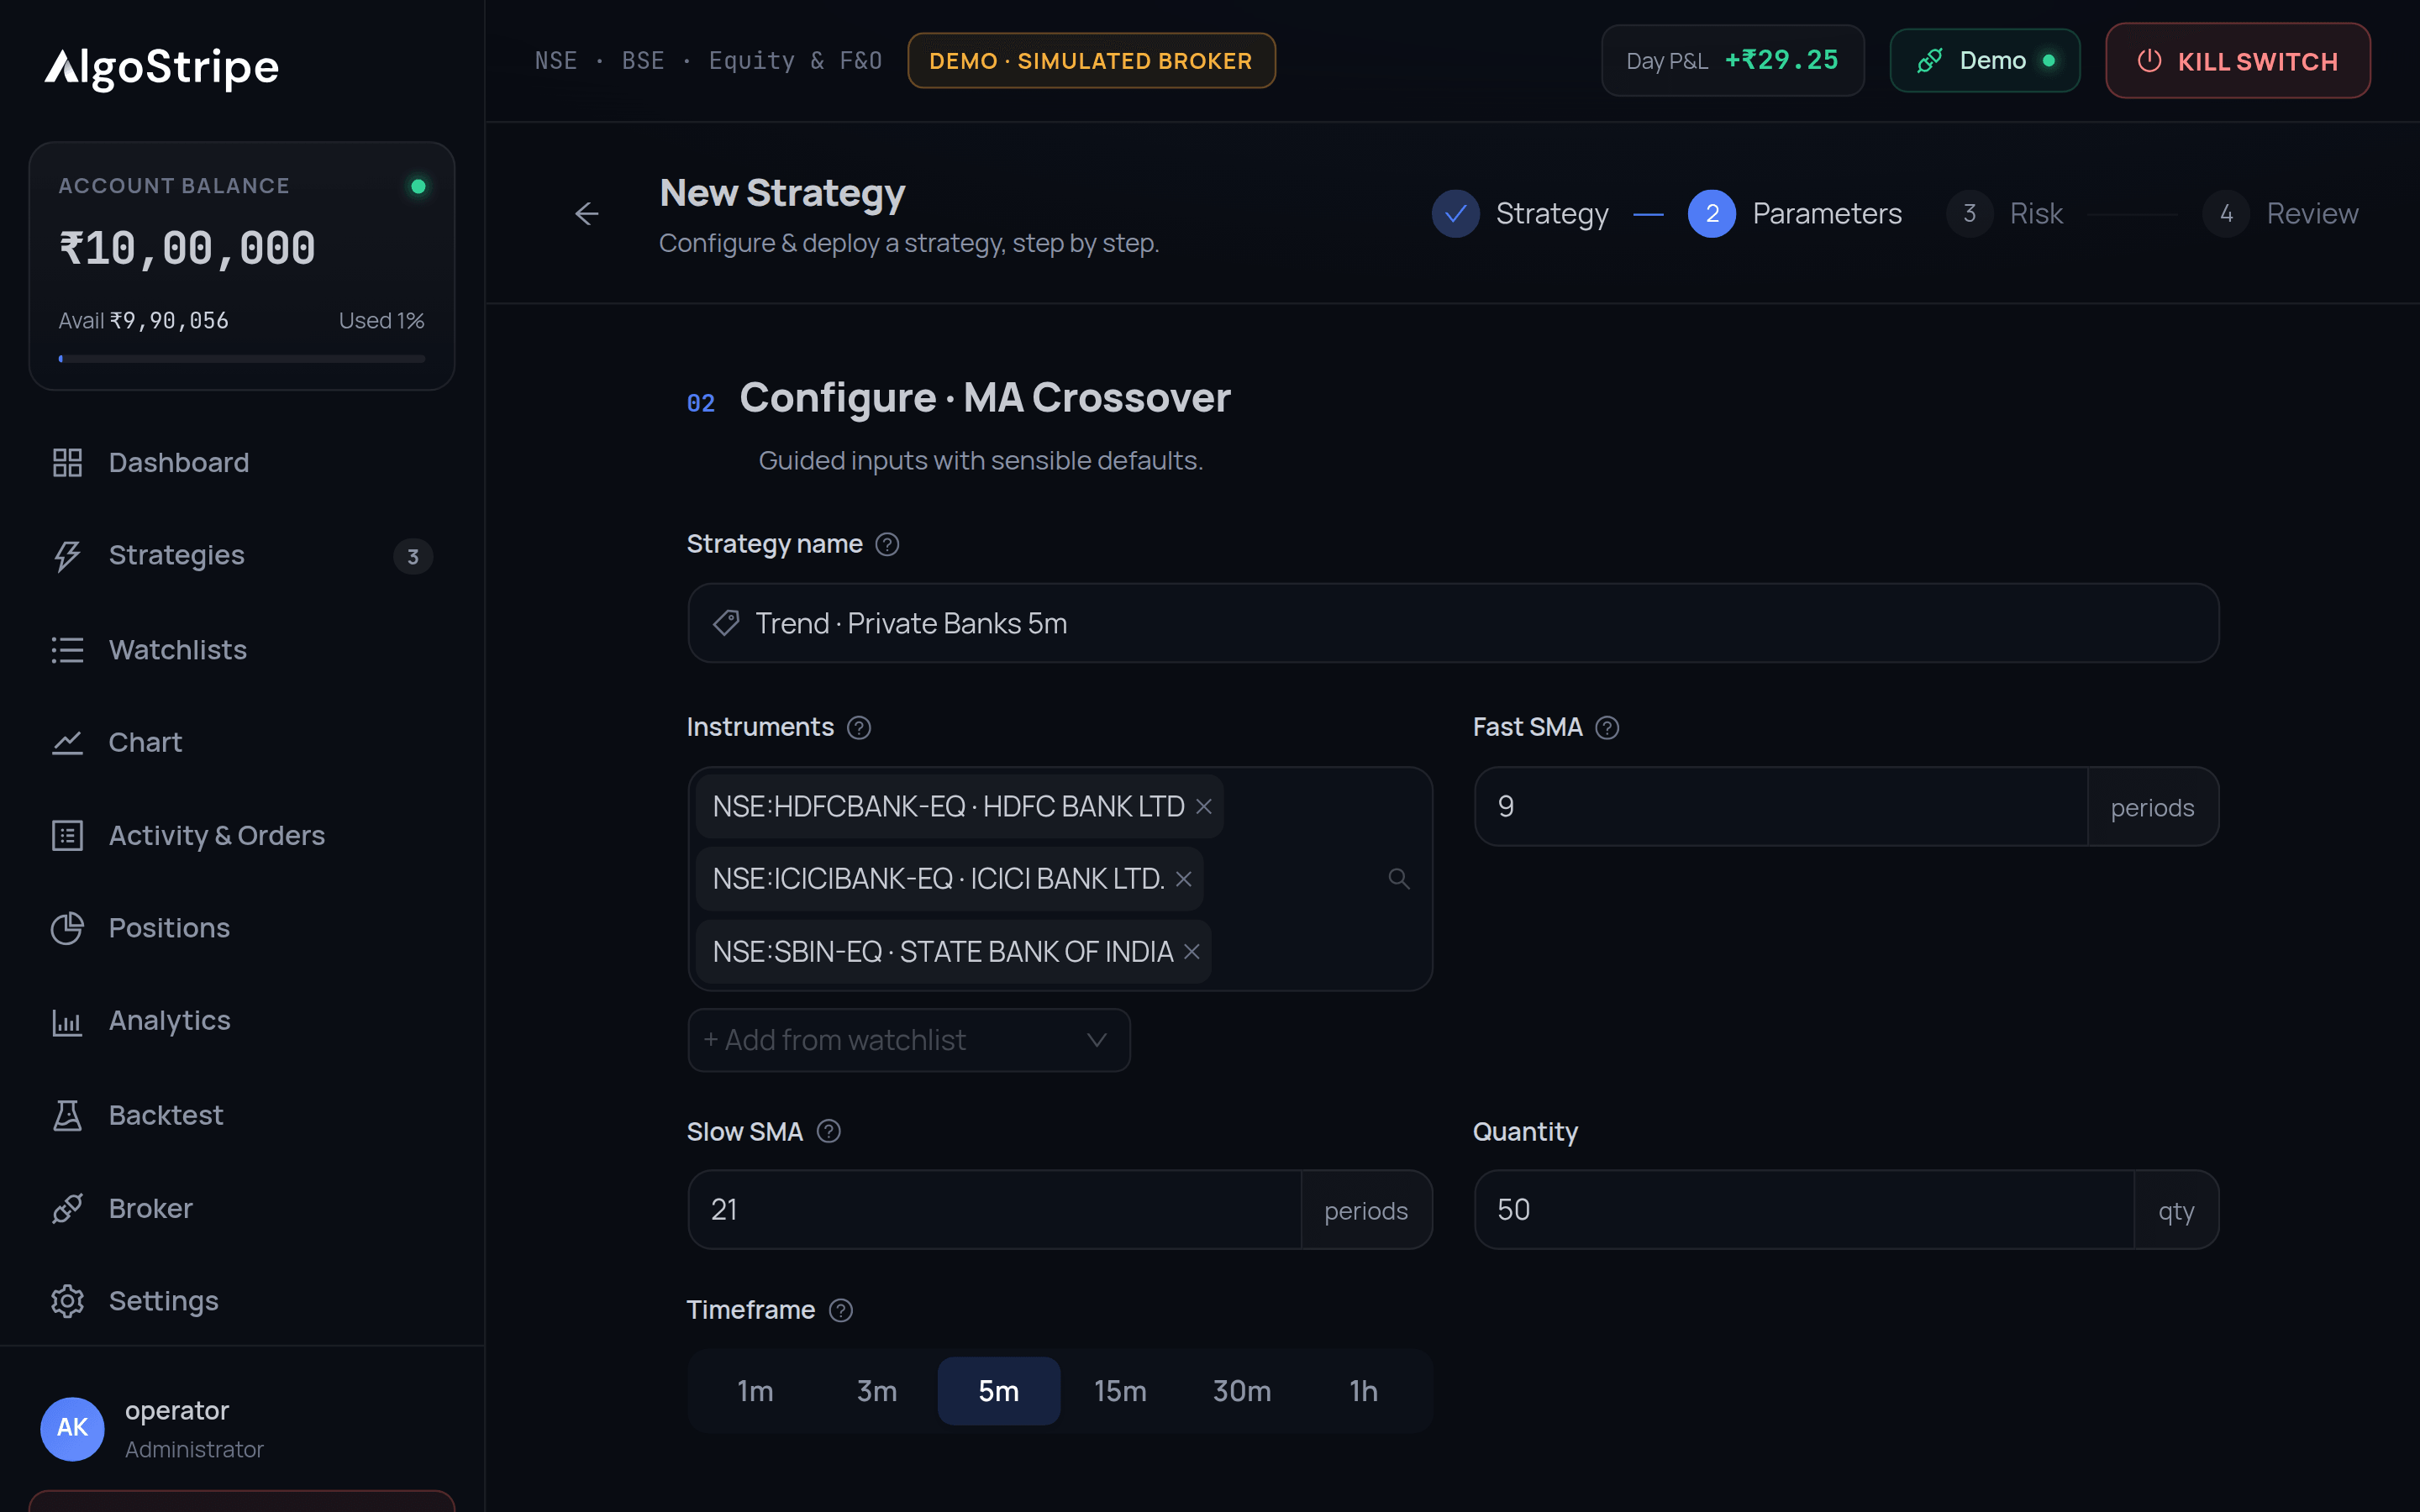Click the Demo broker connection button
This screenshot has width=2420, height=1512.
1985,61
